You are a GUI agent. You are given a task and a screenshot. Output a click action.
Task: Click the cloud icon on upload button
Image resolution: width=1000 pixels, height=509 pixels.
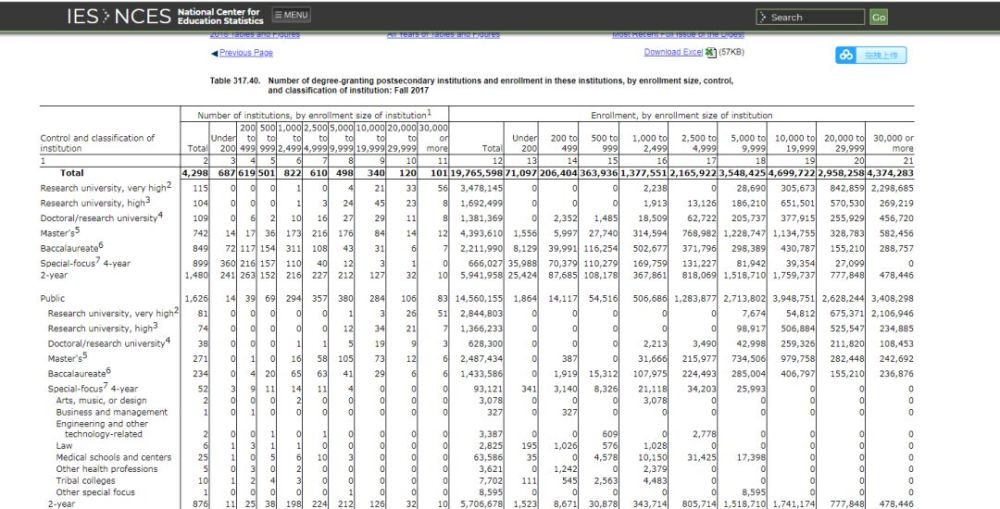(x=847, y=55)
